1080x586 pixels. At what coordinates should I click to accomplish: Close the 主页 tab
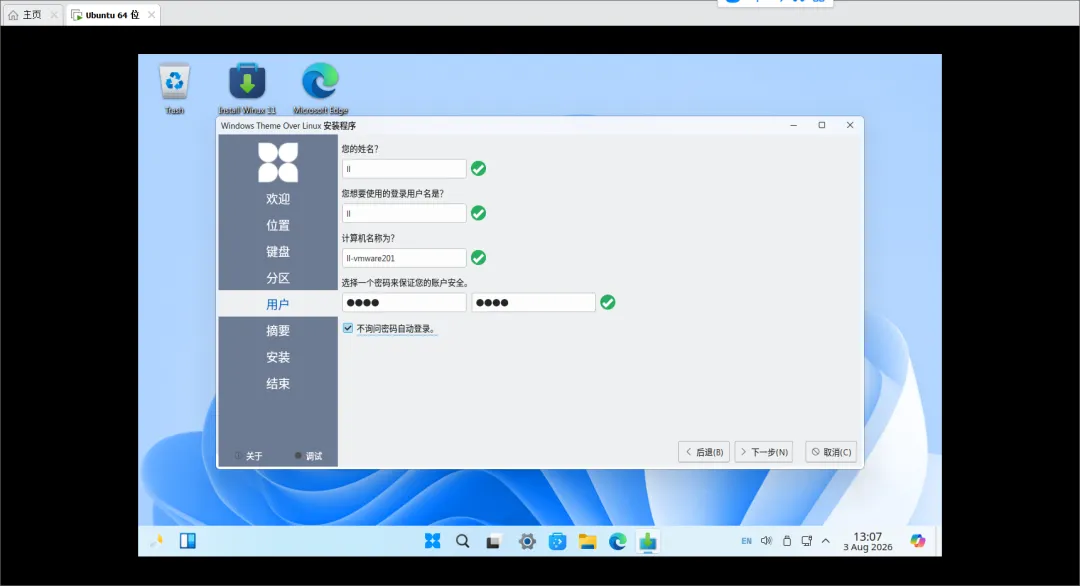[54, 14]
